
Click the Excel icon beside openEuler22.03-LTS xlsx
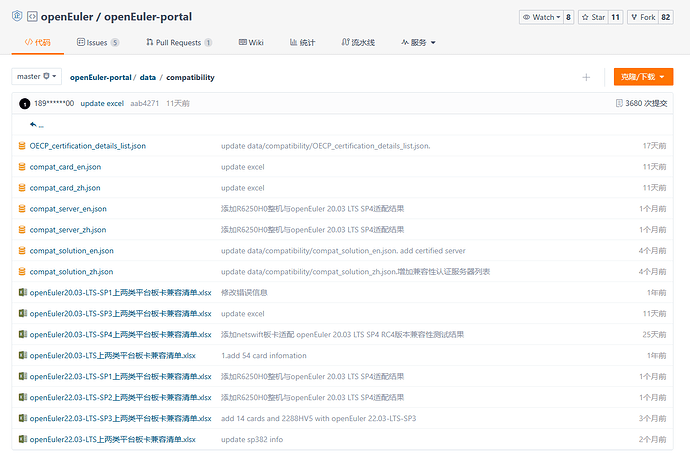(x=22, y=439)
